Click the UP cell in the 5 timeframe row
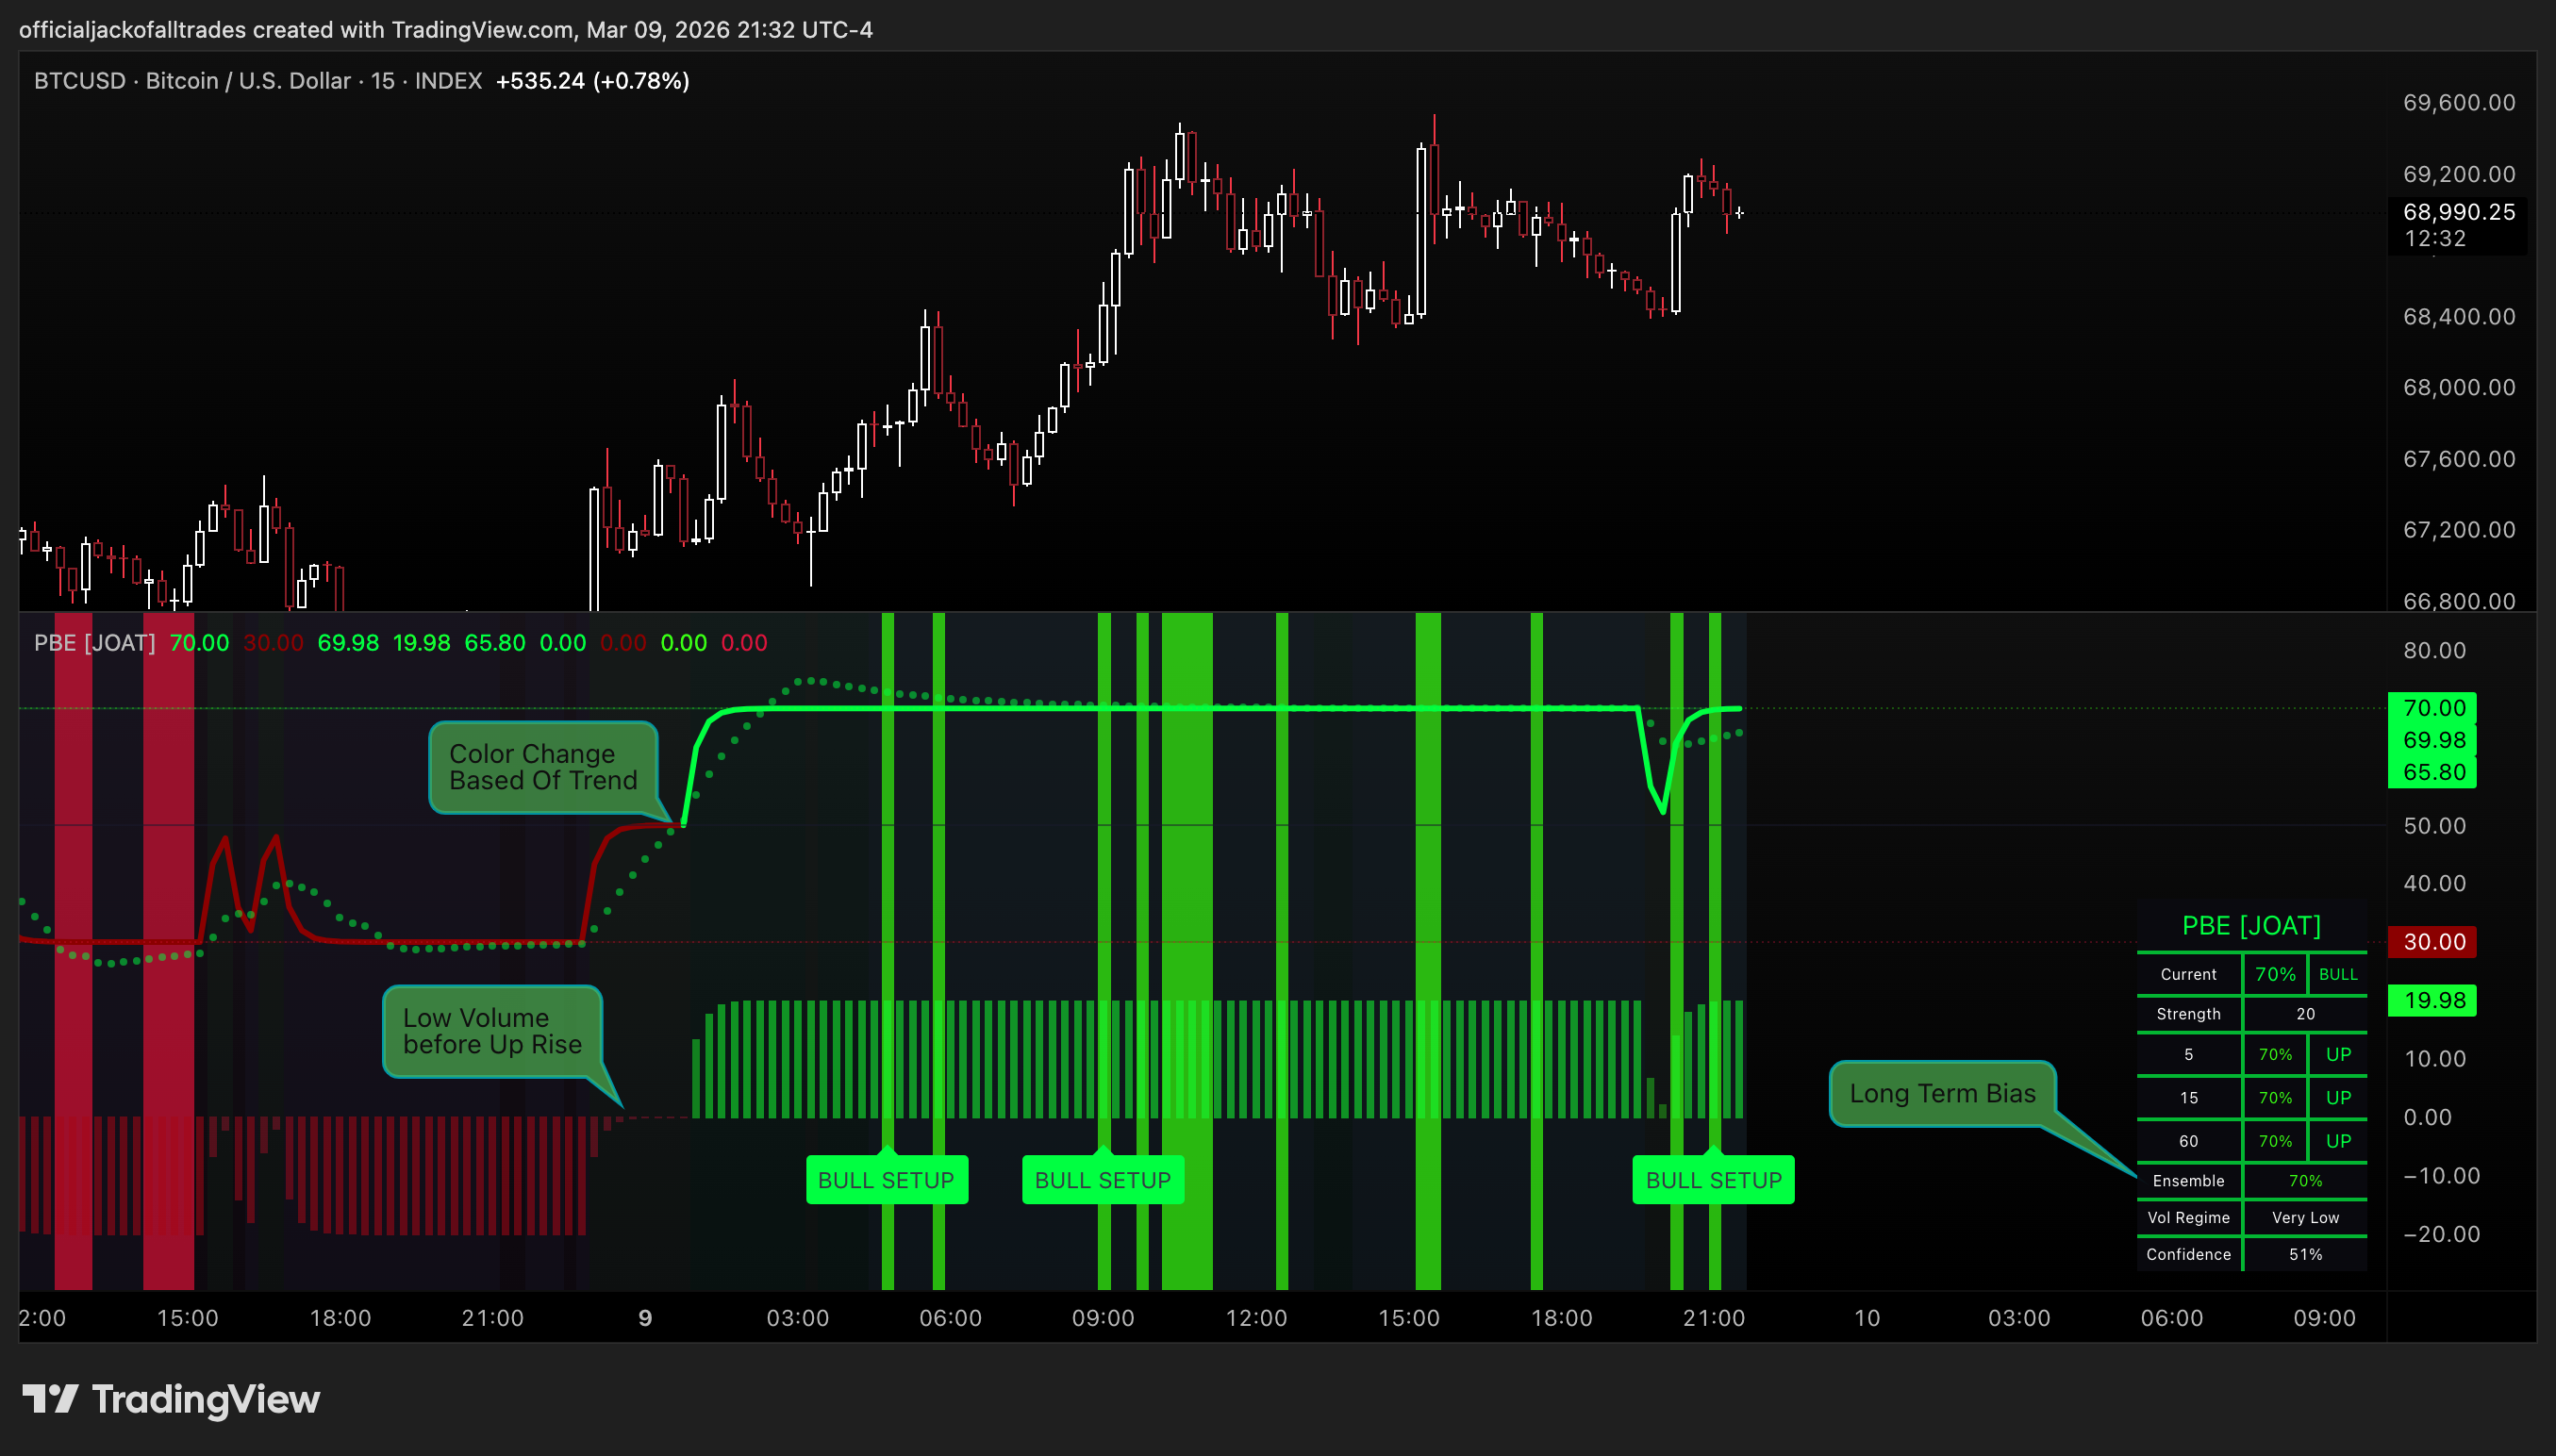 click(x=2338, y=1054)
